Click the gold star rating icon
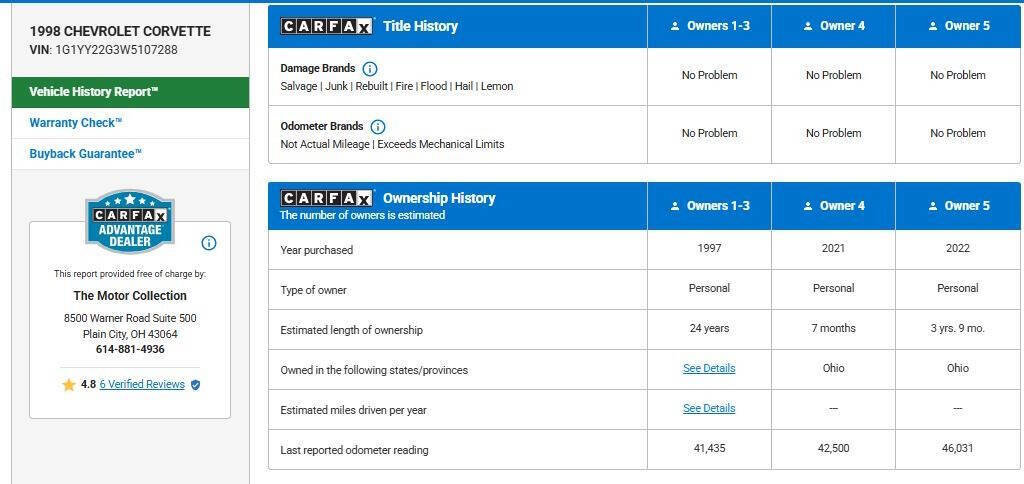Viewport: 1024px width, 484px height. pos(69,385)
